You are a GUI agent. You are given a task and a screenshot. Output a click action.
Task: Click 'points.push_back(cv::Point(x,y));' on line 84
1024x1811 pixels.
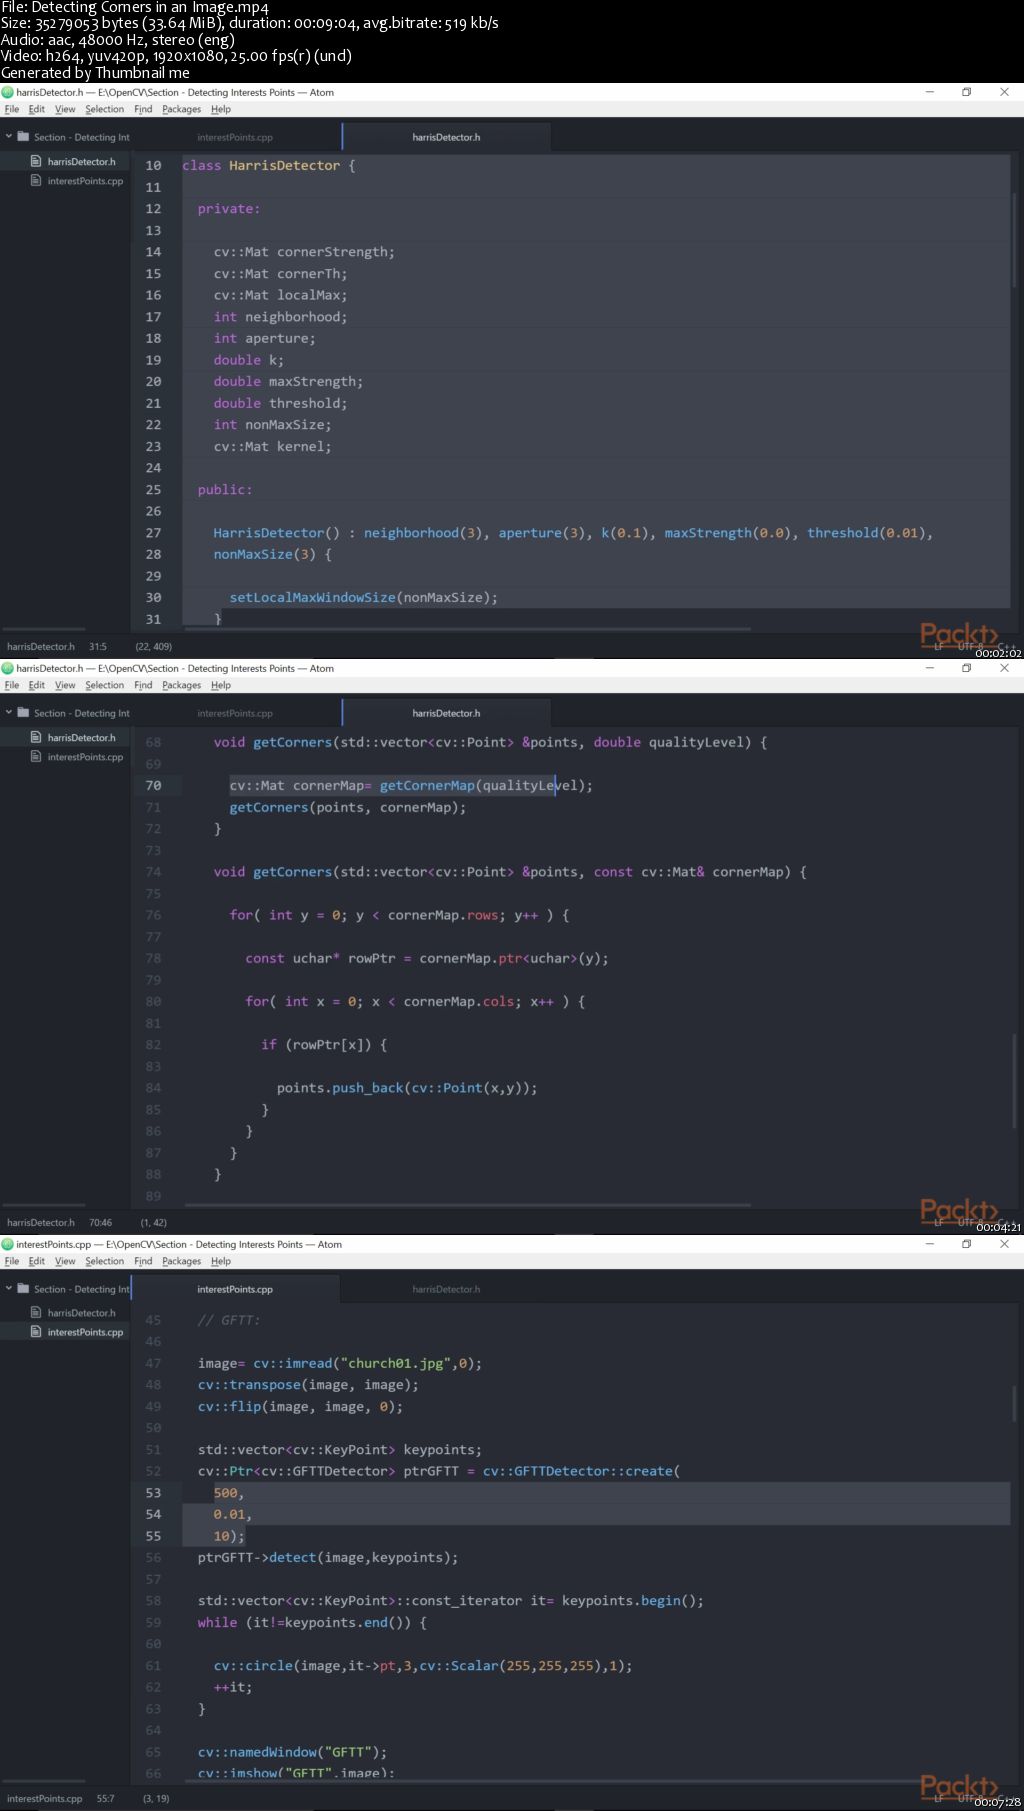click(407, 1088)
